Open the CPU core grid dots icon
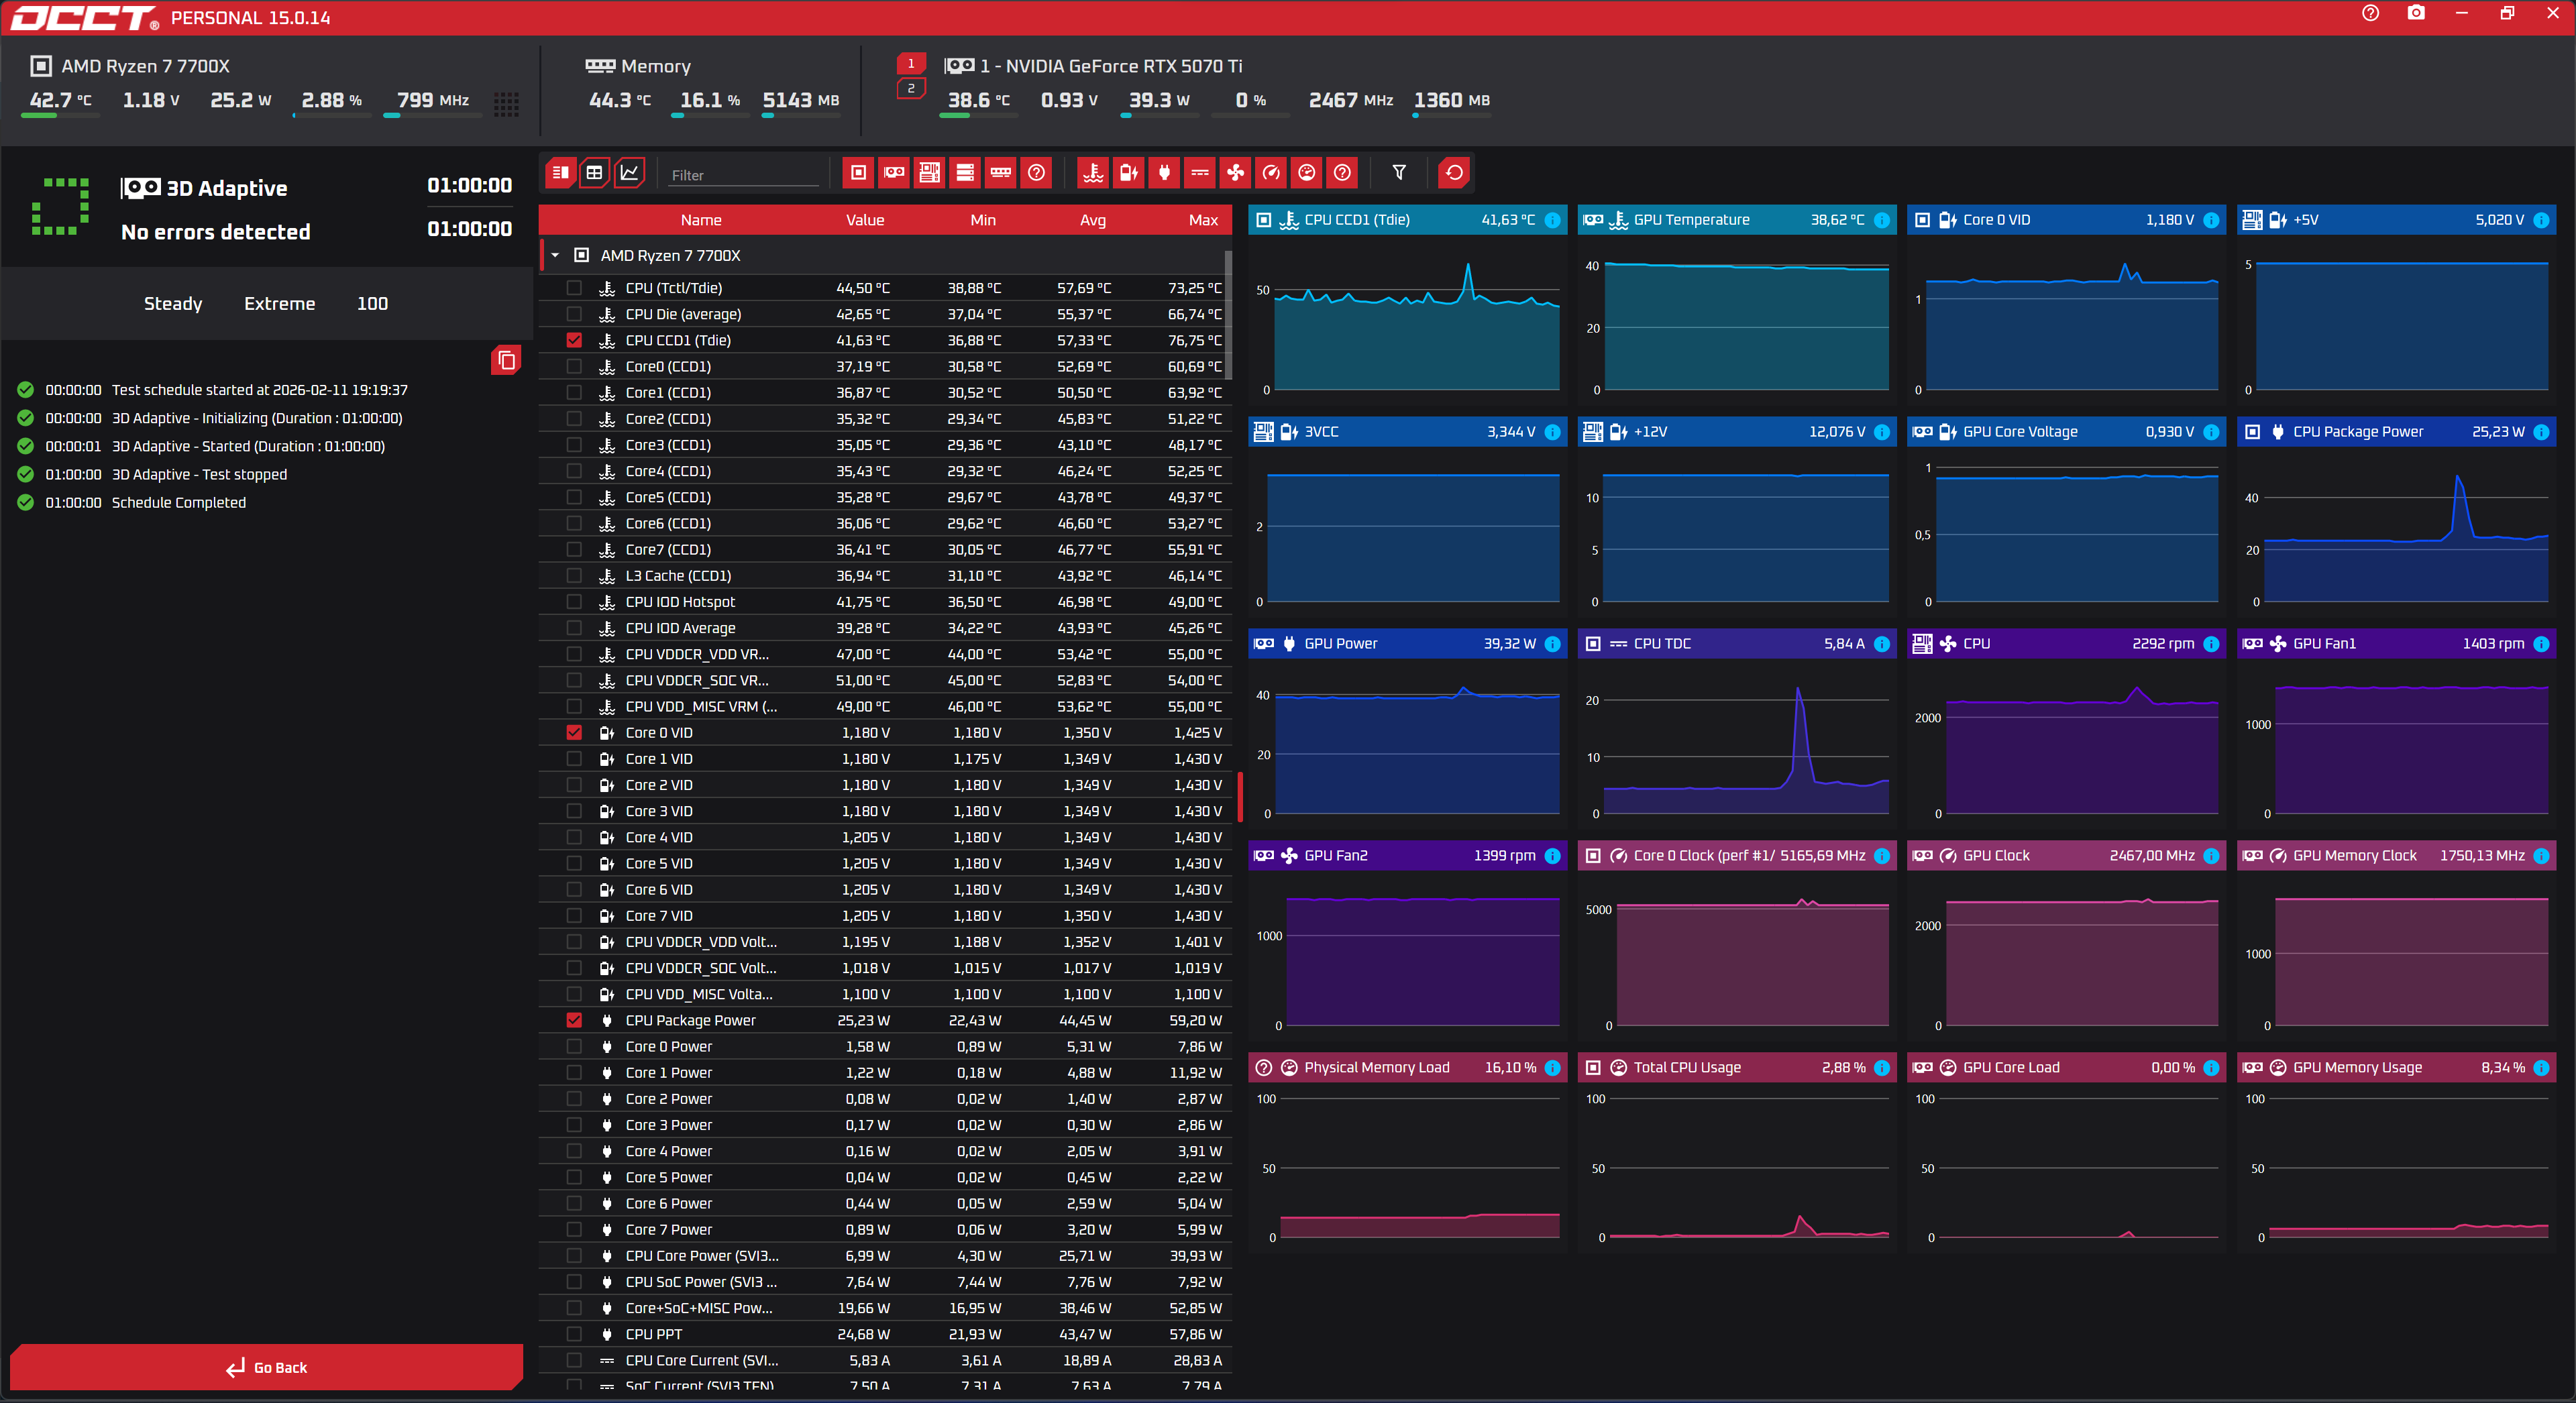The width and height of the screenshot is (2576, 1403). [x=507, y=104]
